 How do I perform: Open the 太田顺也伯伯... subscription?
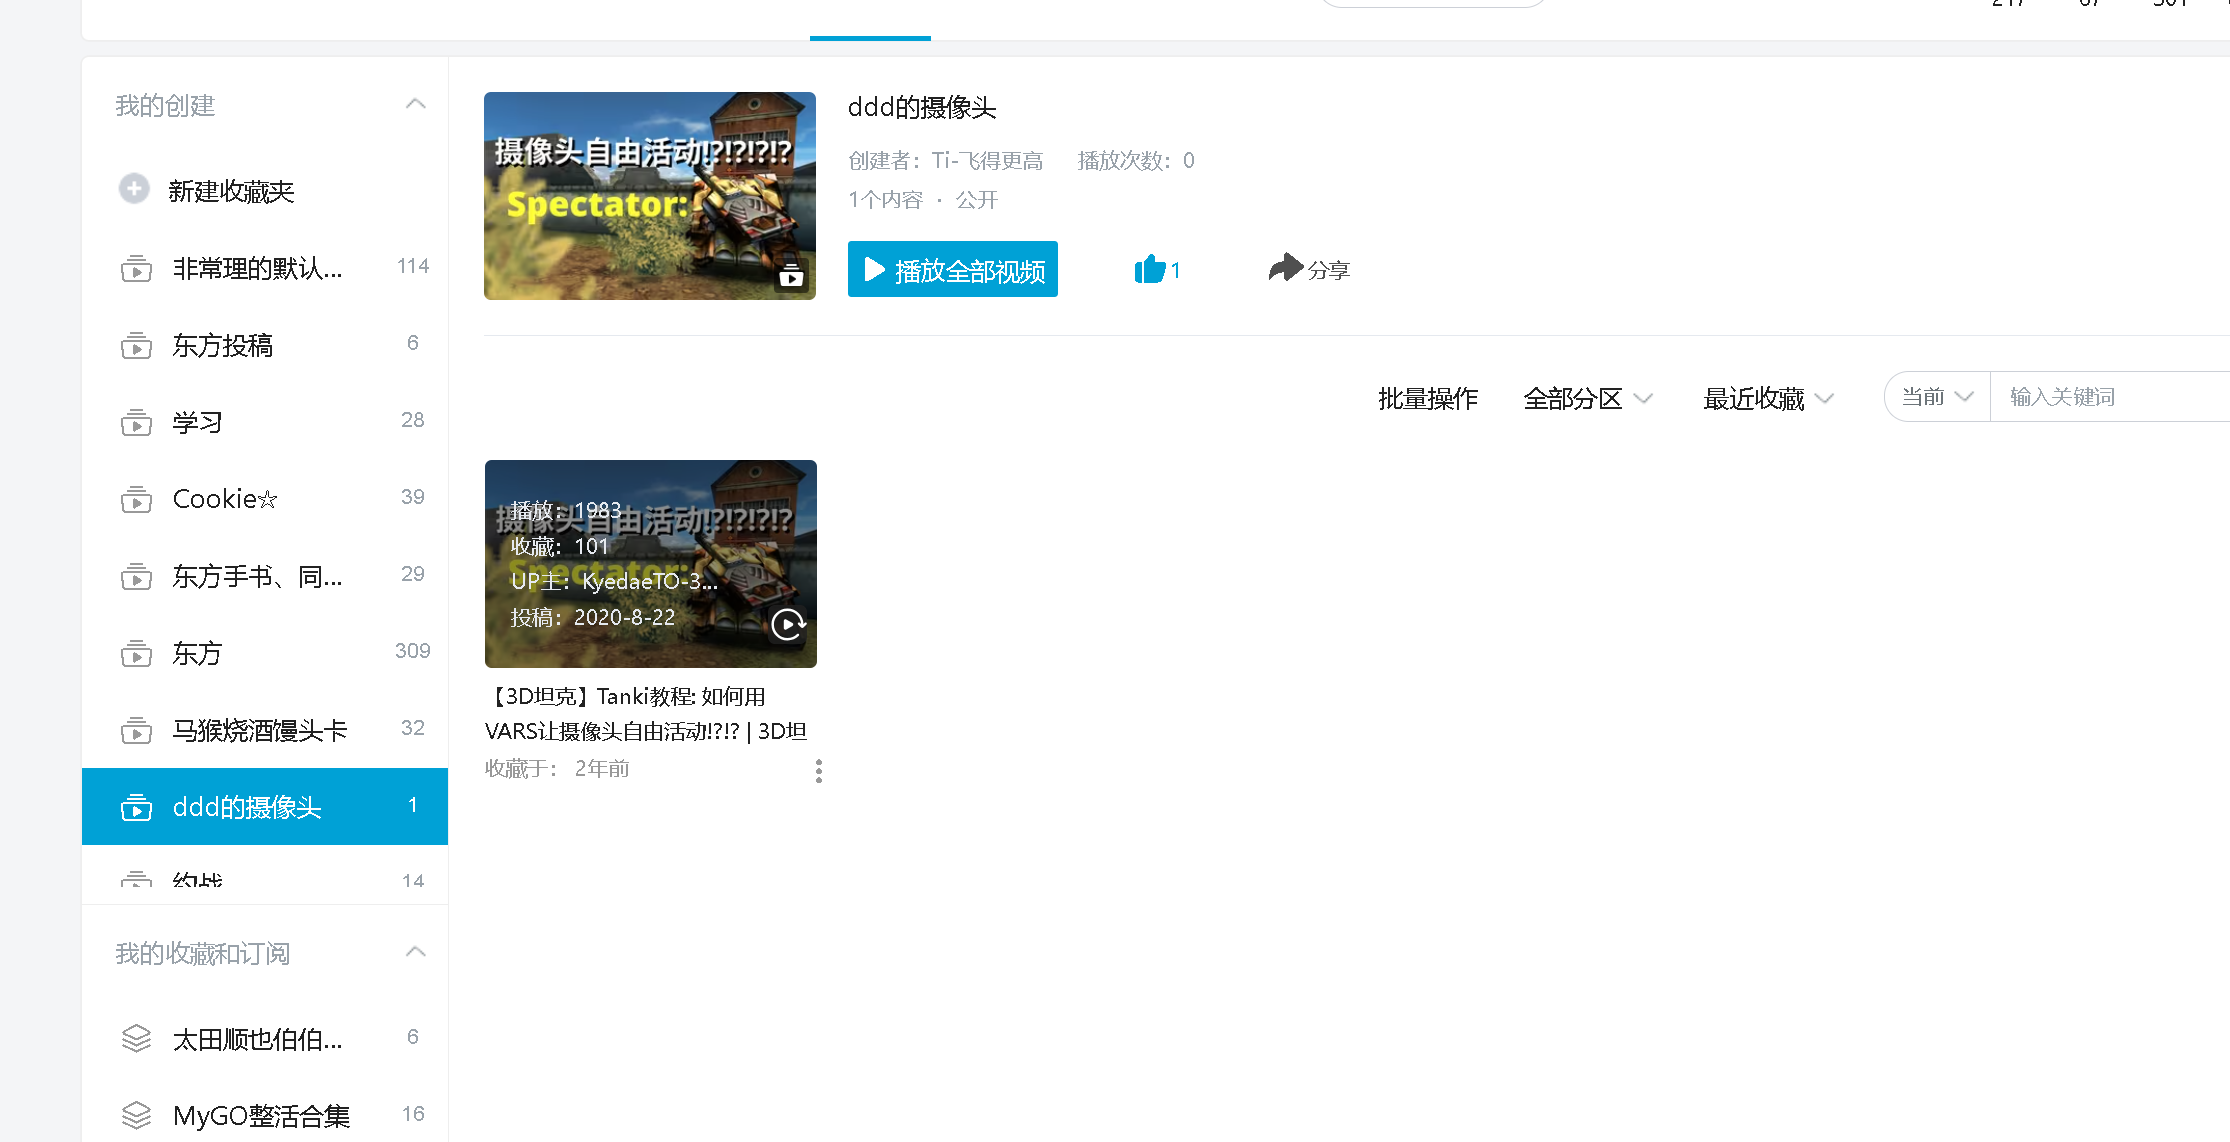tap(265, 1039)
